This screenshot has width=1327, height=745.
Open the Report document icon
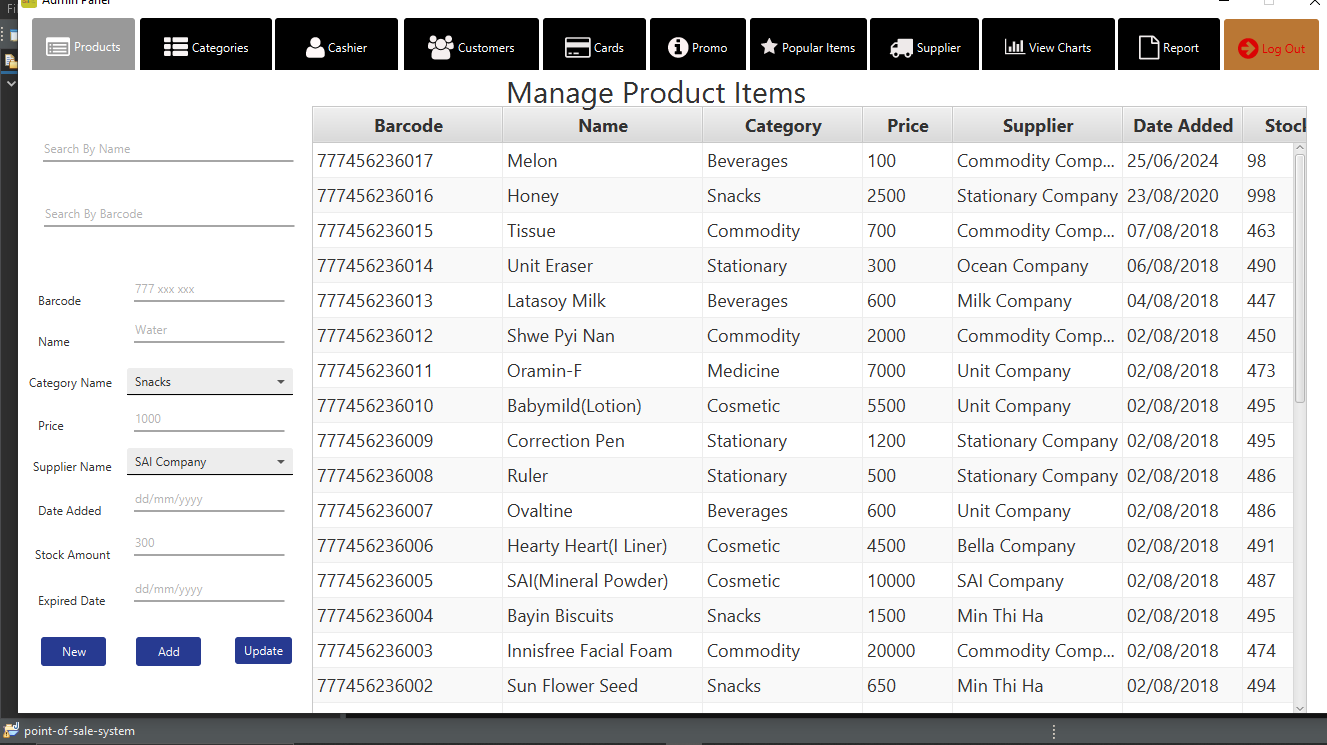click(x=1149, y=47)
